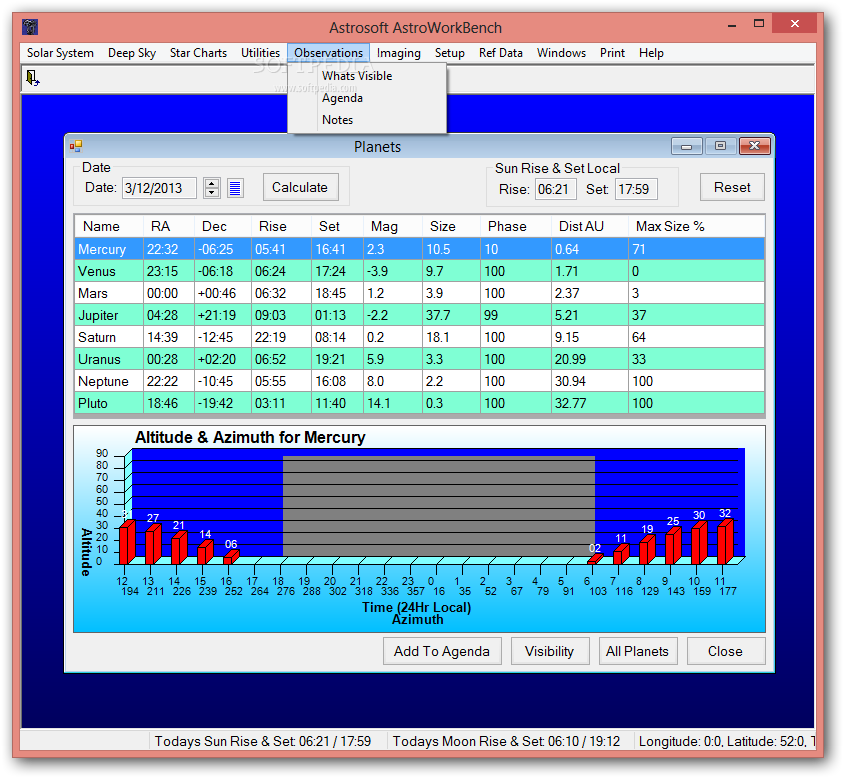844x778 pixels.
Task: Click the All Planets button
Action: (x=637, y=651)
